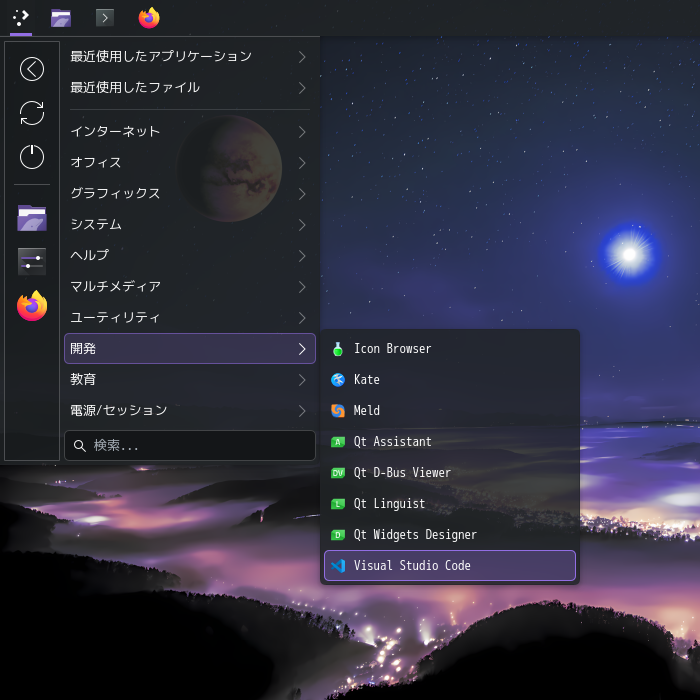This screenshot has width=700, height=700.
Task: Click chevron arrow beside システム
Action: (302, 225)
